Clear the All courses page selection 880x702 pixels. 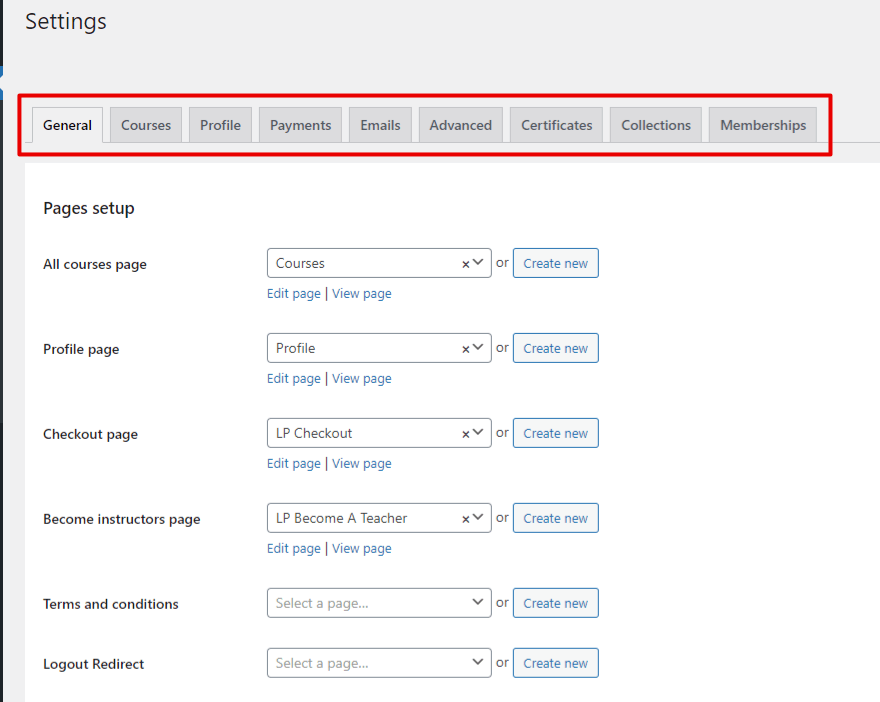click(465, 264)
